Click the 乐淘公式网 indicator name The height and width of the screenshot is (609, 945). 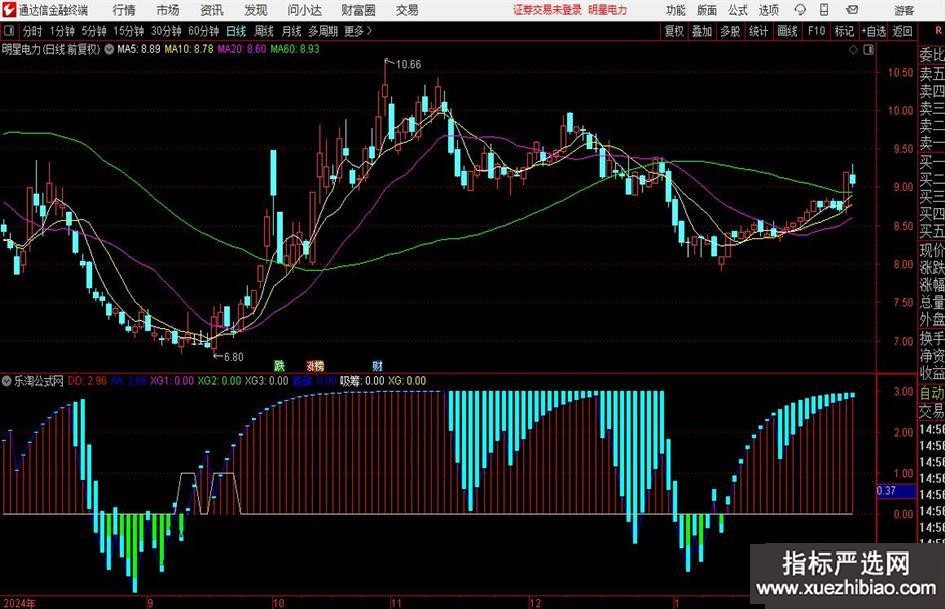tap(39, 381)
